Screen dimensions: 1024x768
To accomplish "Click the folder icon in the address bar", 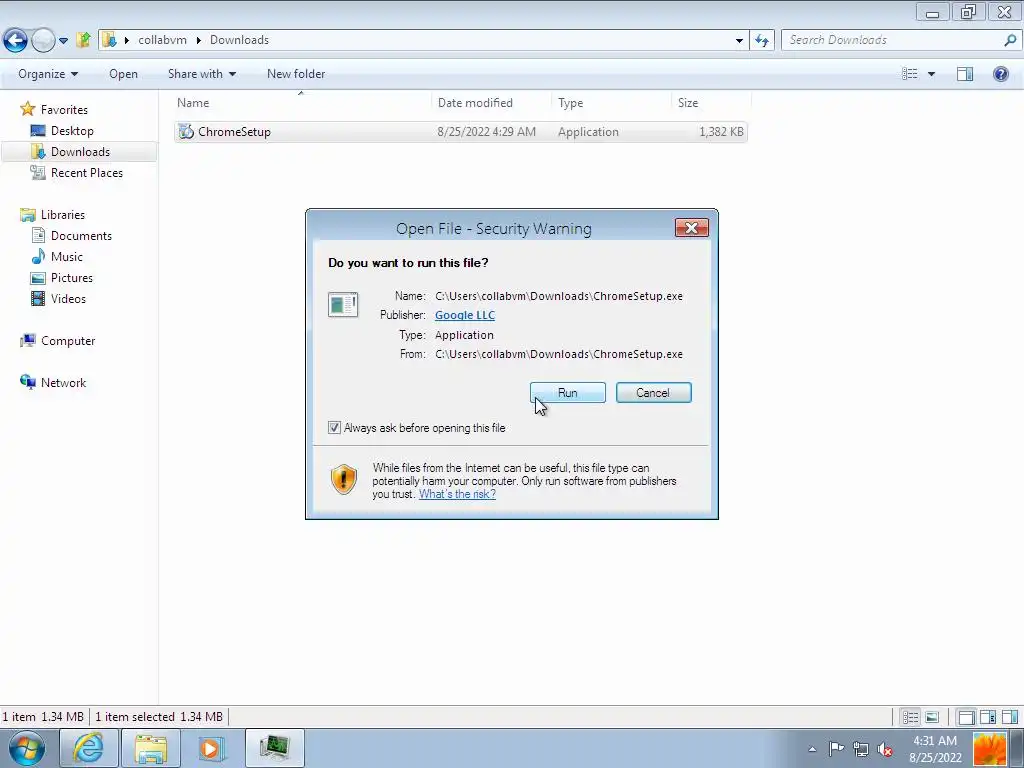I will coord(109,40).
